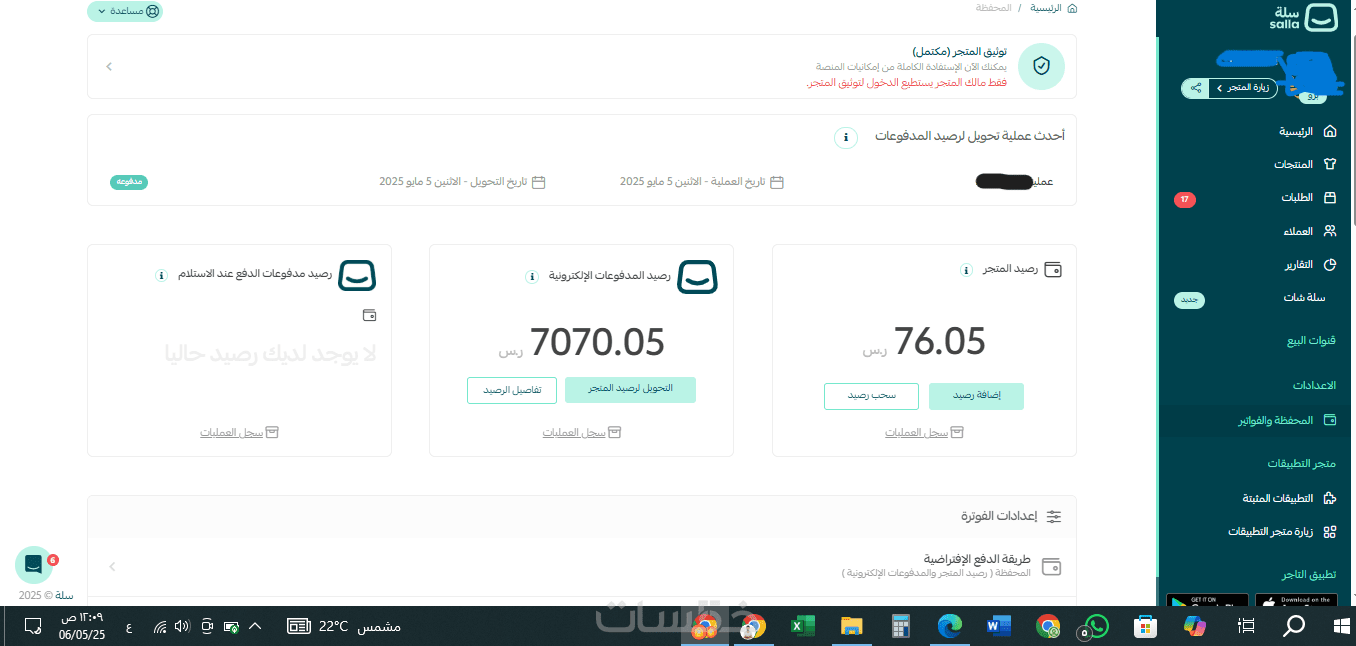Click info icon next to رصيد المتجر

coord(966,270)
